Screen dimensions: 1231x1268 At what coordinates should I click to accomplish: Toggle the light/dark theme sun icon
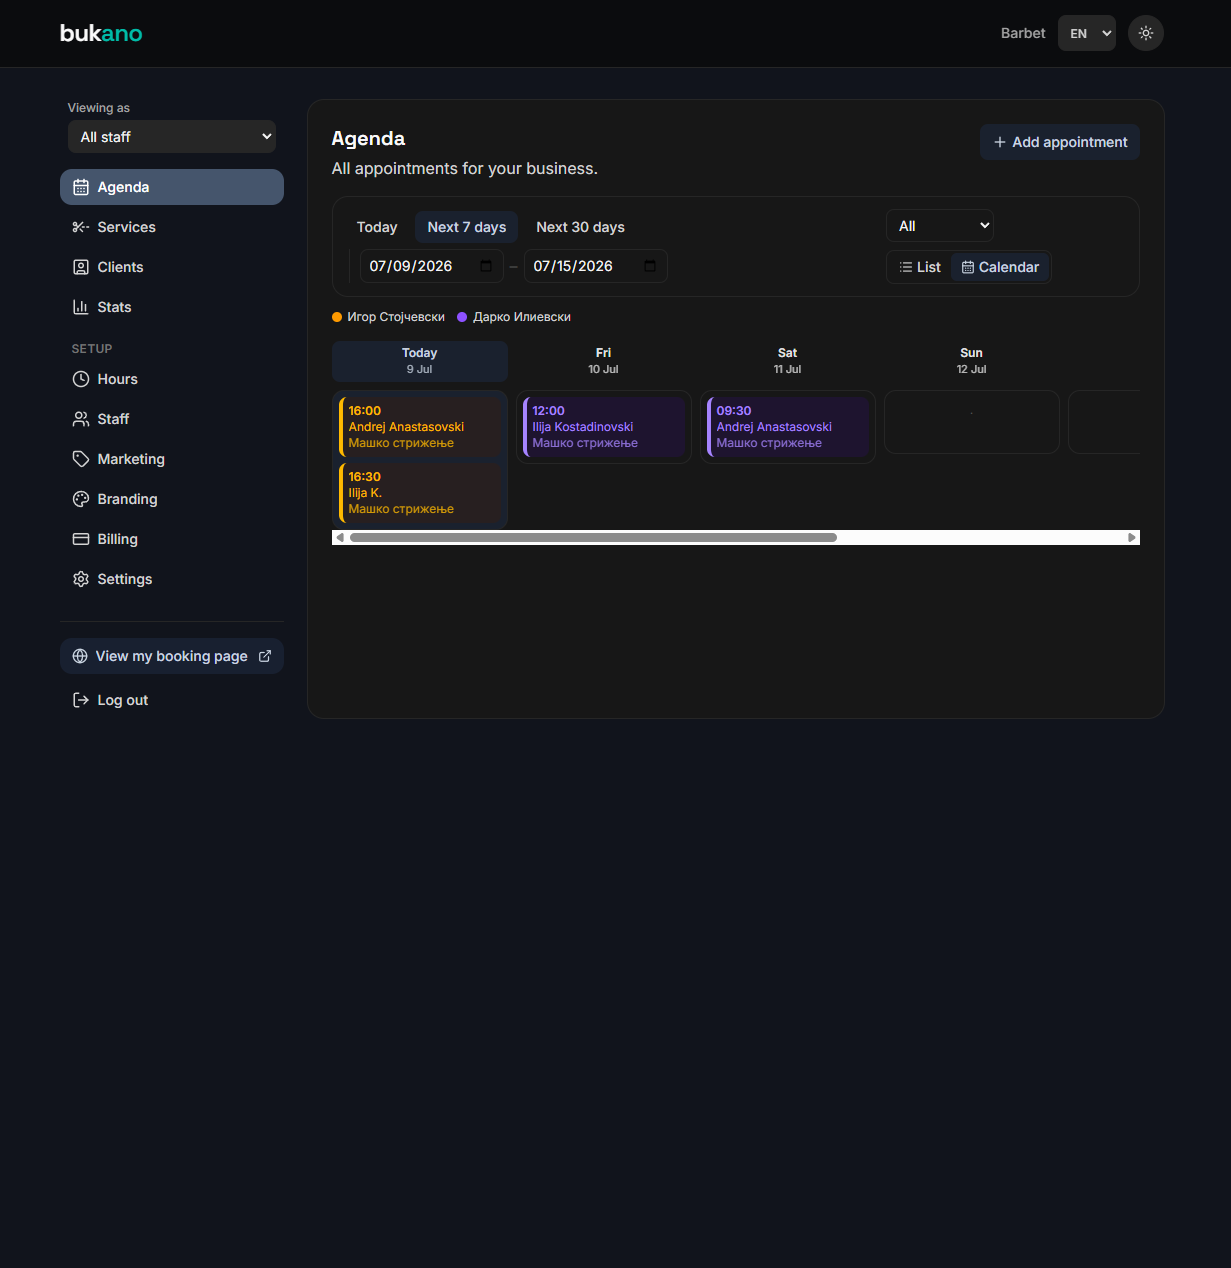pyautogui.click(x=1146, y=33)
